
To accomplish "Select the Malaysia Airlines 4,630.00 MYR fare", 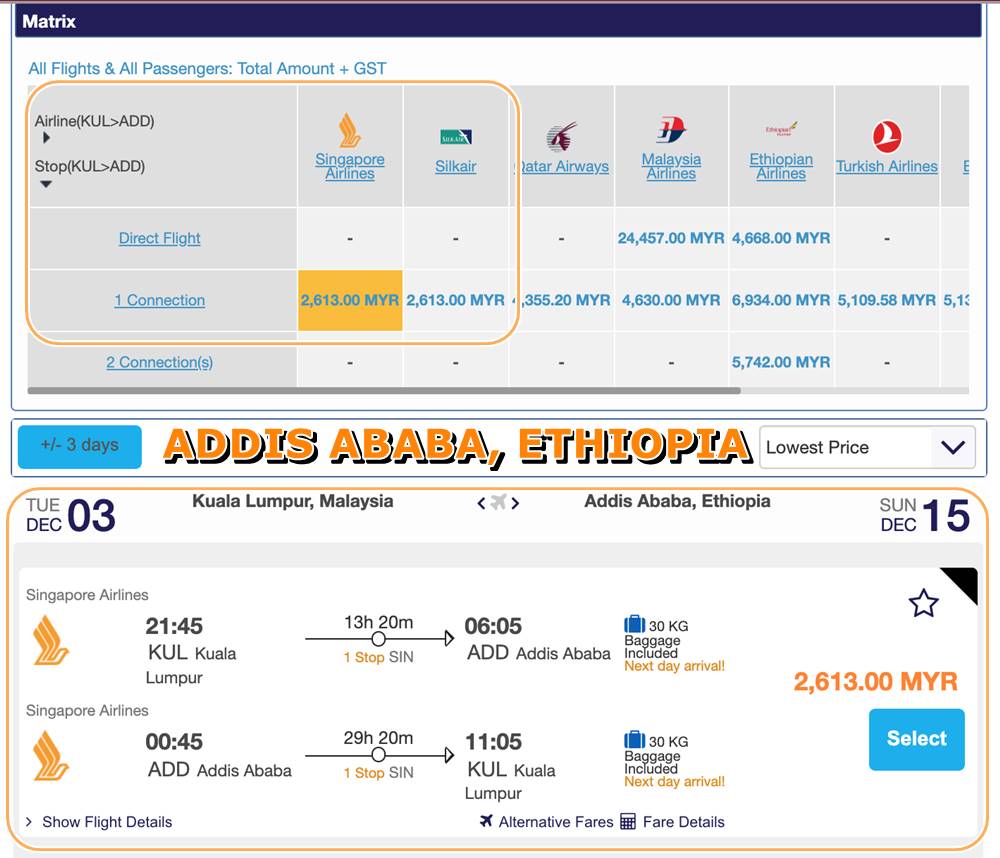I will (x=671, y=300).
